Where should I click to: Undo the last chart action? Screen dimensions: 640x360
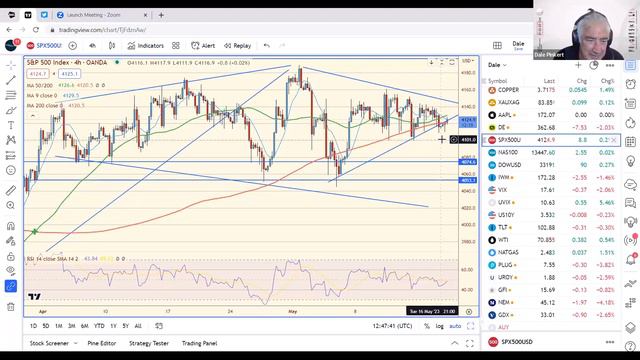[267, 46]
